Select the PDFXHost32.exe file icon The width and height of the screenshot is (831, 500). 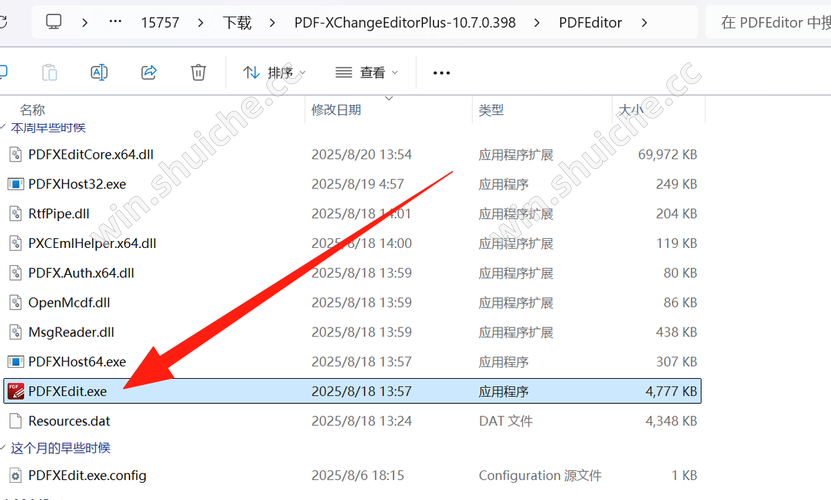(16, 184)
